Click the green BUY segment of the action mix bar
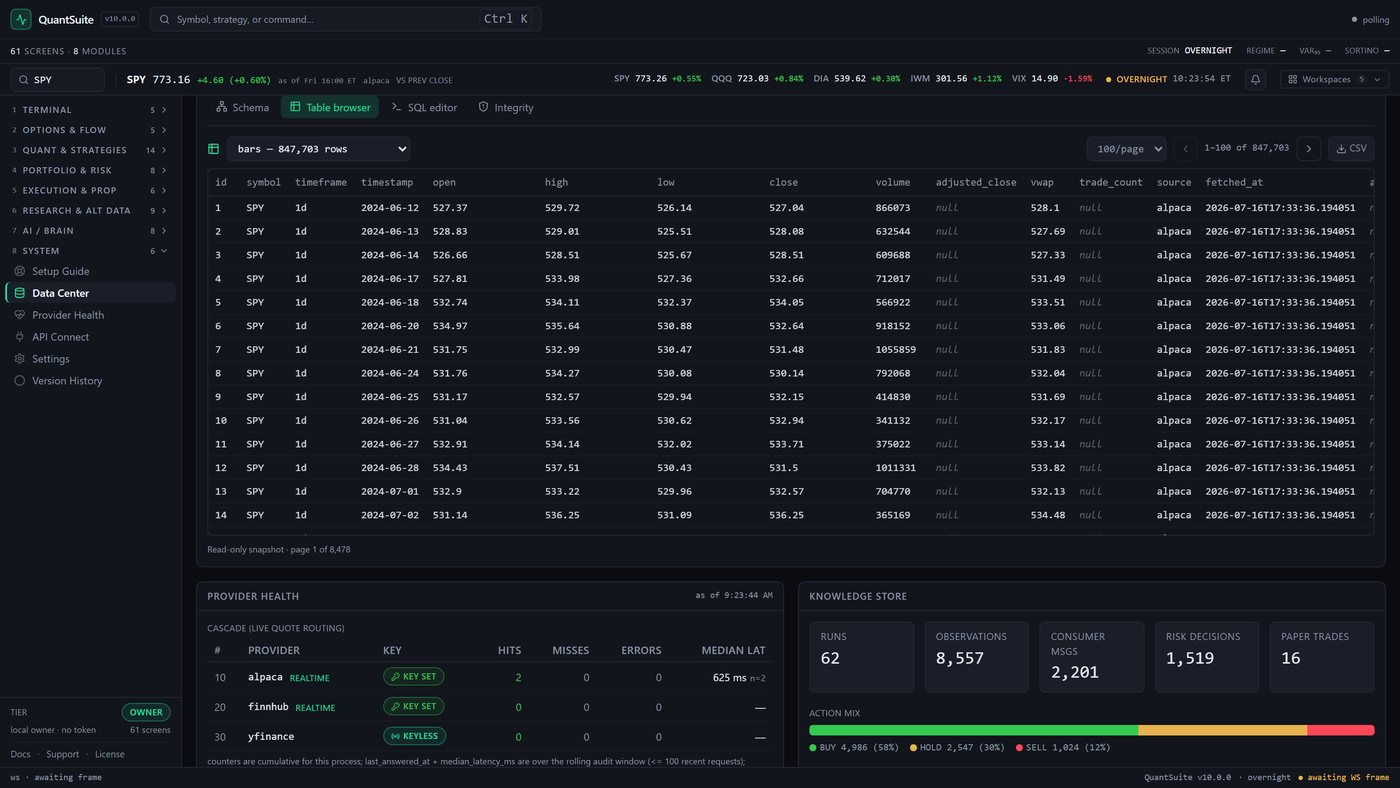 [974, 730]
